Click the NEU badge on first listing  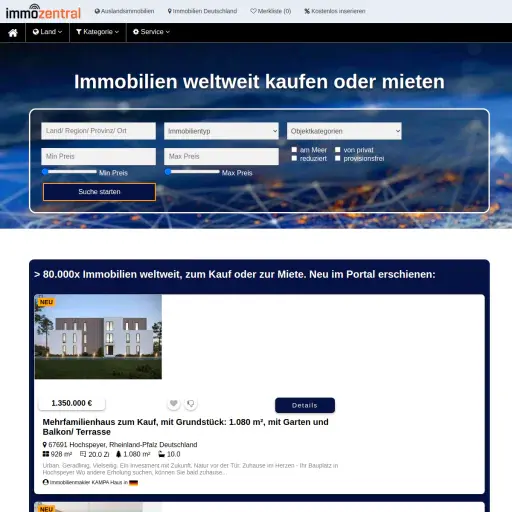click(x=46, y=302)
